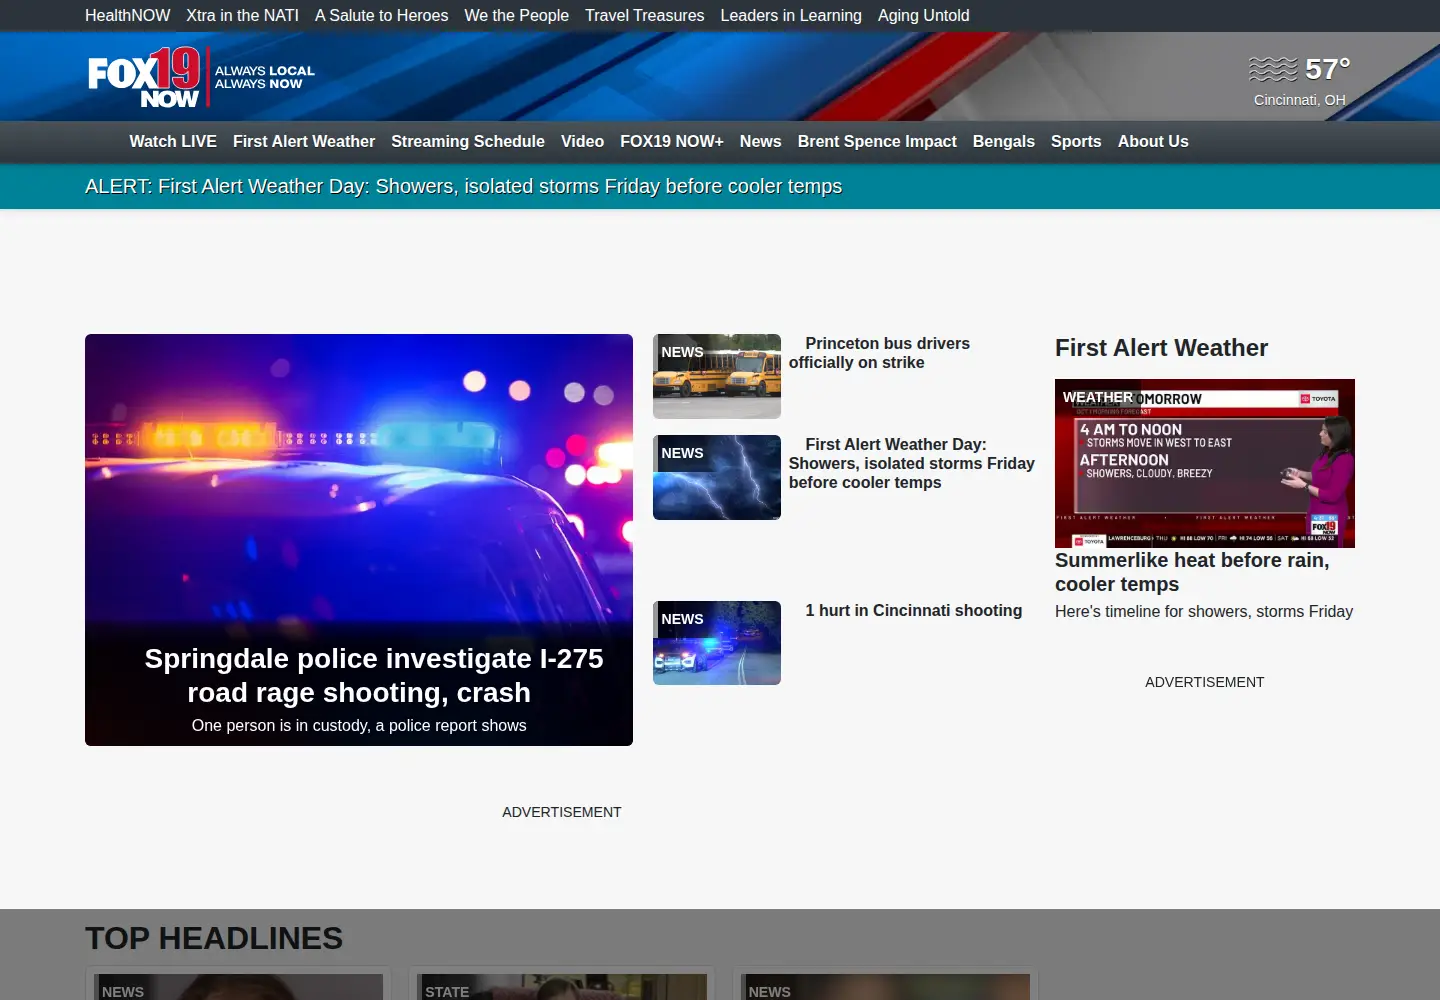The width and height of the screenshot is (1440, 1000).
Task: Click the school buses thumbnail
Action: [x=717, y=376]
